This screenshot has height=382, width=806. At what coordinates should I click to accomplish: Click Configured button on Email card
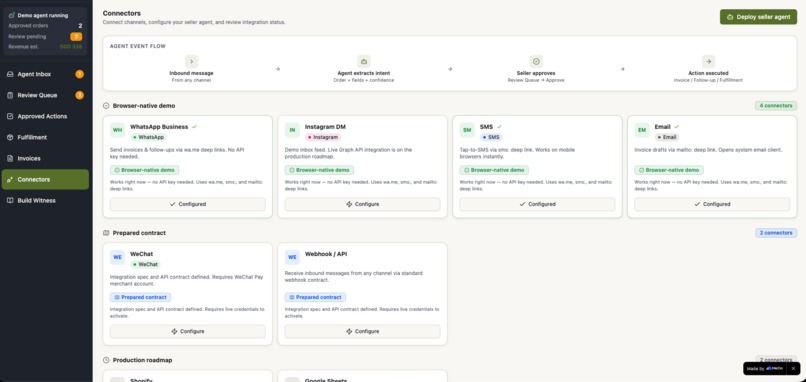click(712, 204)
